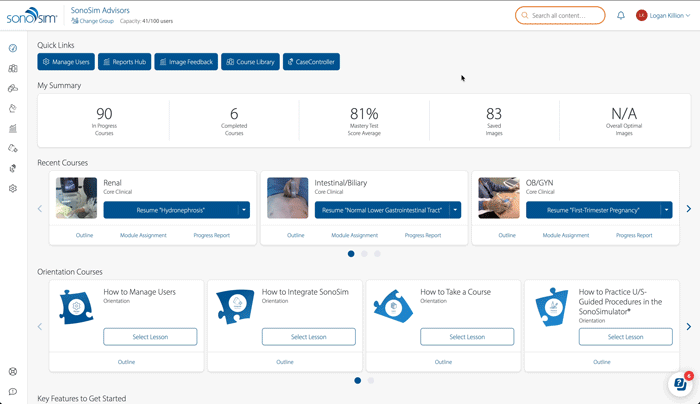
Task: Show previous Orientation Courses with left arrow
Action: [40, 327]
